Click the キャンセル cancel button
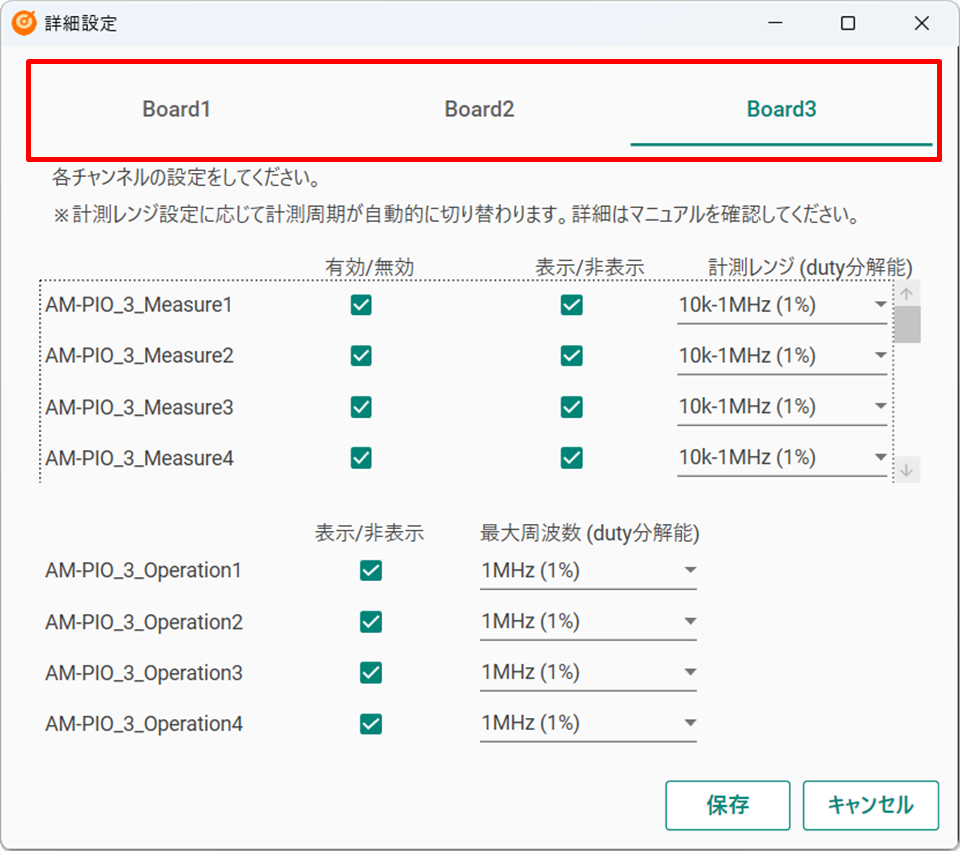This screenshot has width=960, height=851. click(x=870, y=806)
